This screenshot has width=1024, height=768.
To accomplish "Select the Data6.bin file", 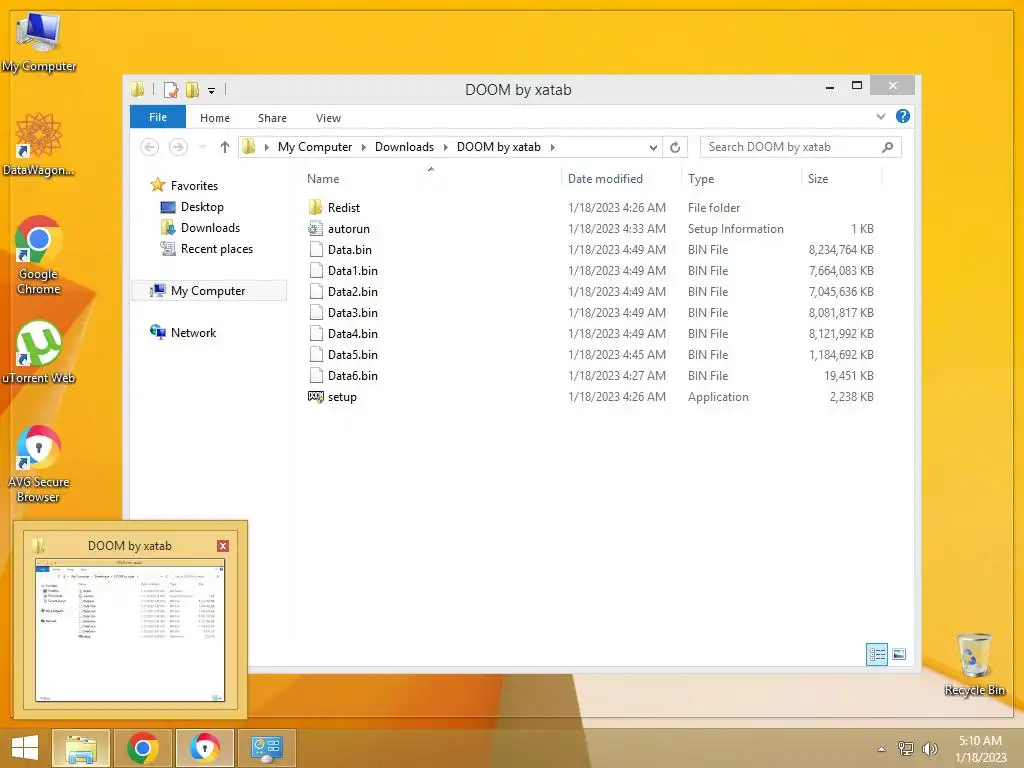I will [353, 376].
